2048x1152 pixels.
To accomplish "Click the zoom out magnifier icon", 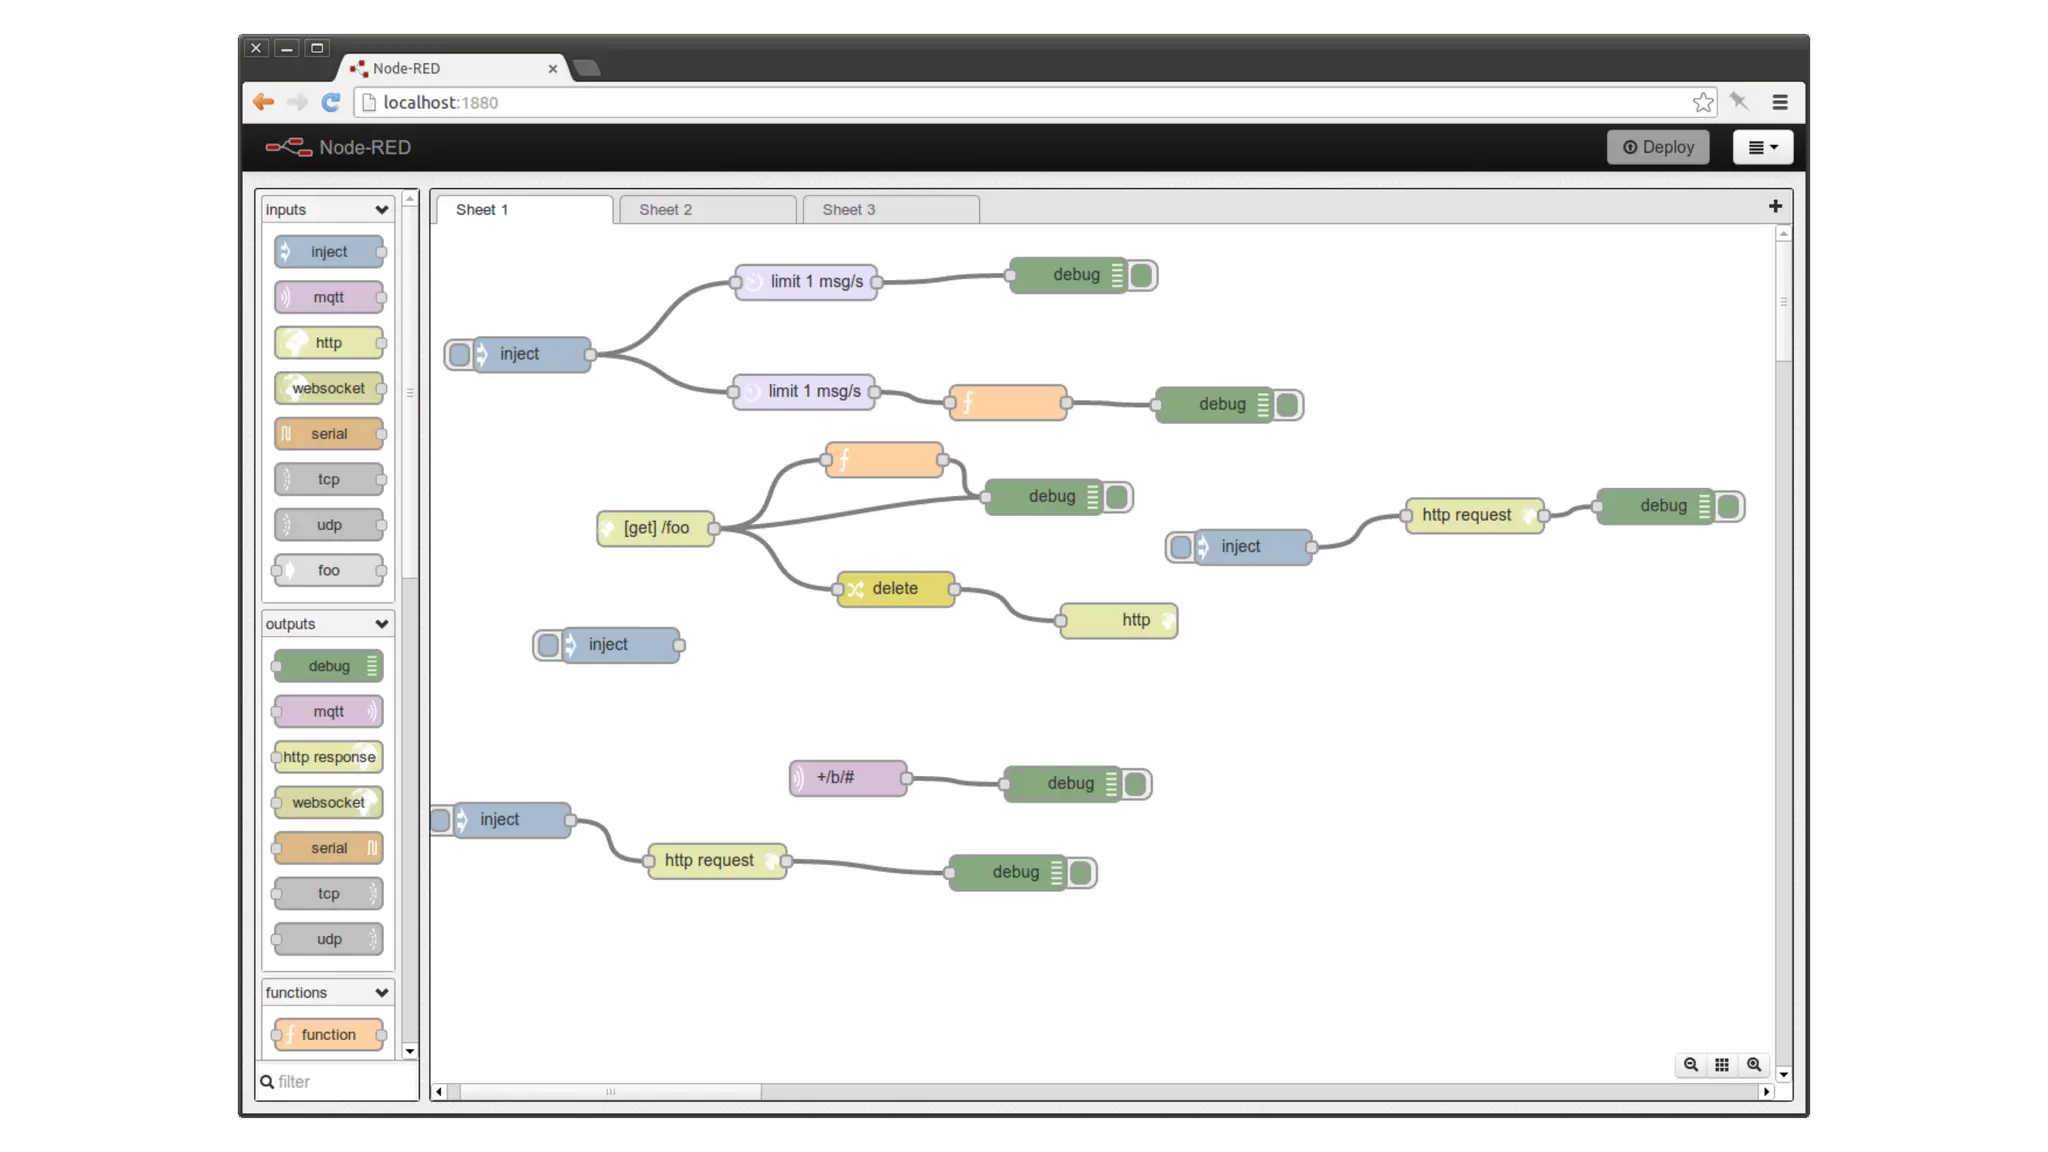I will point(1690,1064).
